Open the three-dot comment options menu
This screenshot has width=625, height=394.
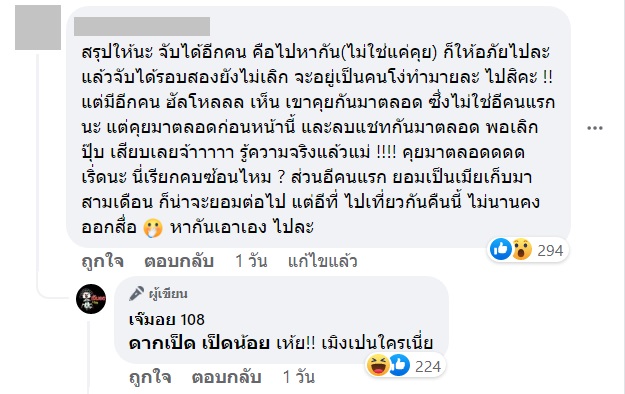(x=594, y=128)
